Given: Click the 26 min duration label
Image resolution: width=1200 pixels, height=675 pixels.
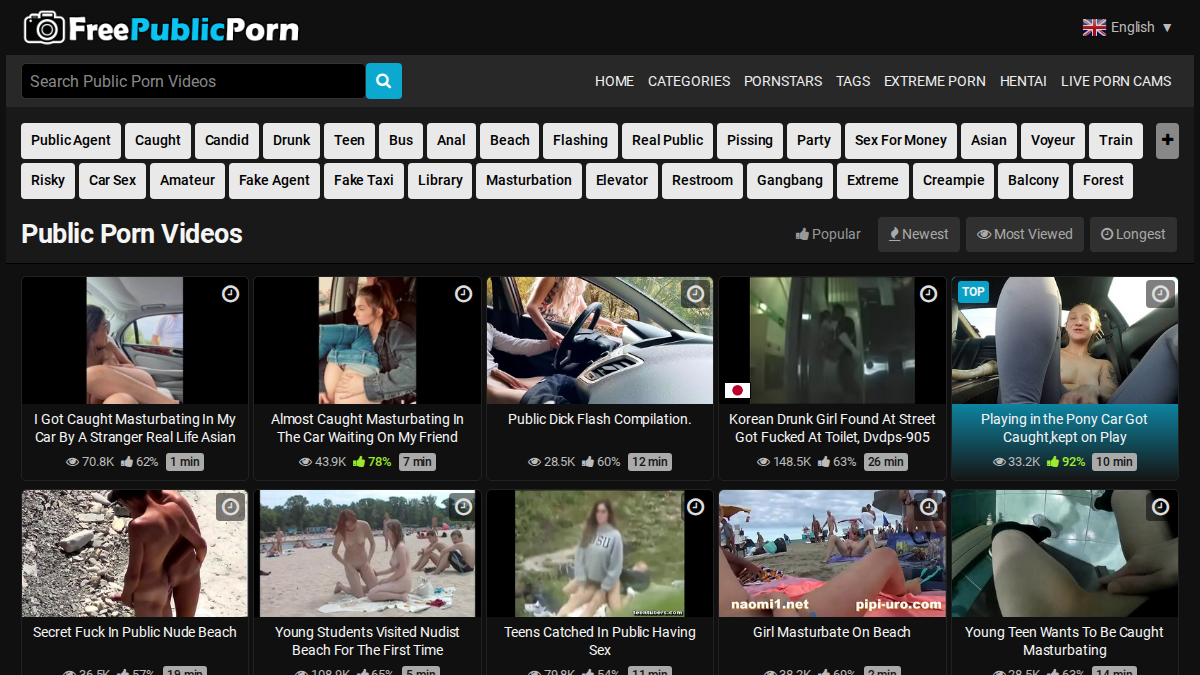Looking at the screenshot, I should [886, 462].
